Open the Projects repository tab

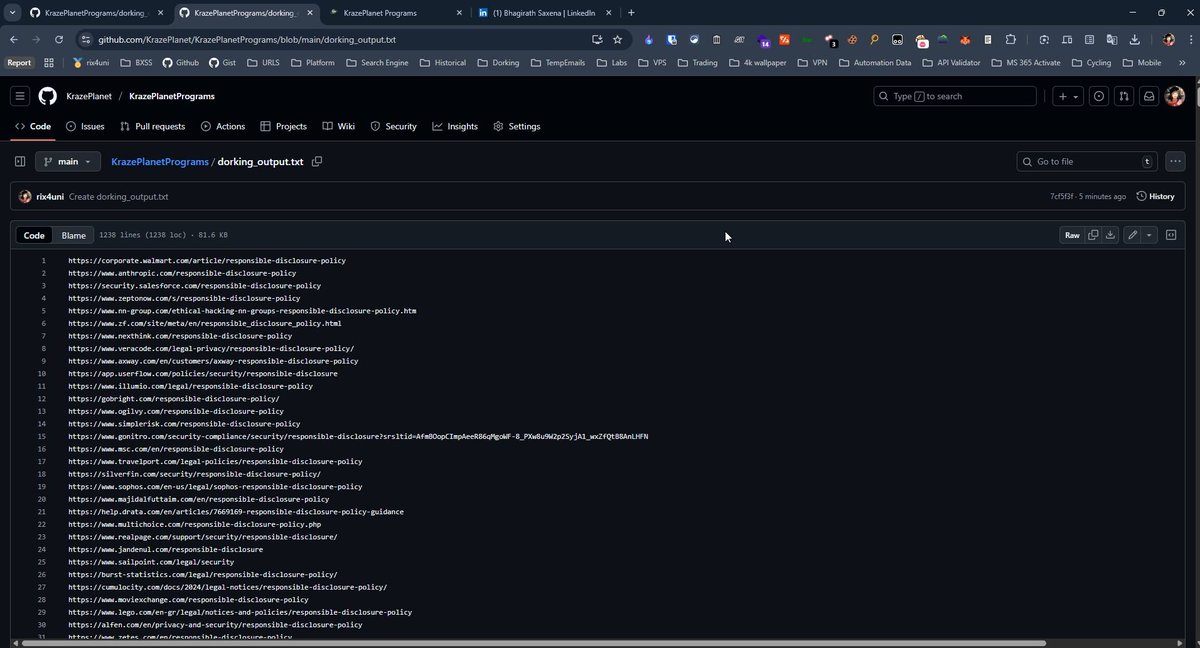283,126
